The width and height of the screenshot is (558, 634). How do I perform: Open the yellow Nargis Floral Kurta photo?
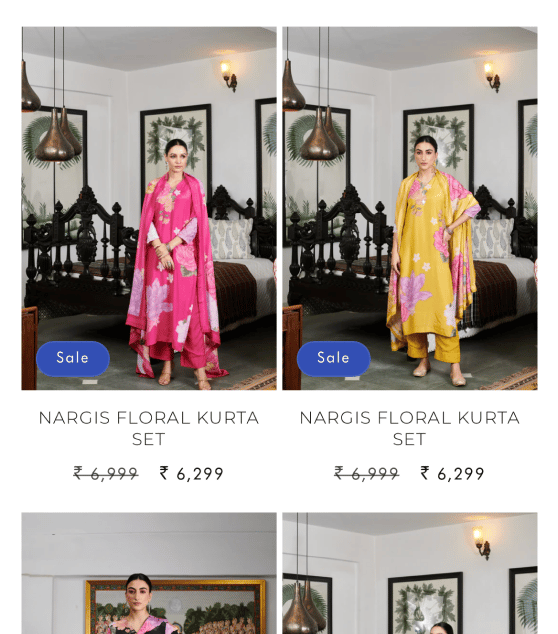click(x=410, y=208)
